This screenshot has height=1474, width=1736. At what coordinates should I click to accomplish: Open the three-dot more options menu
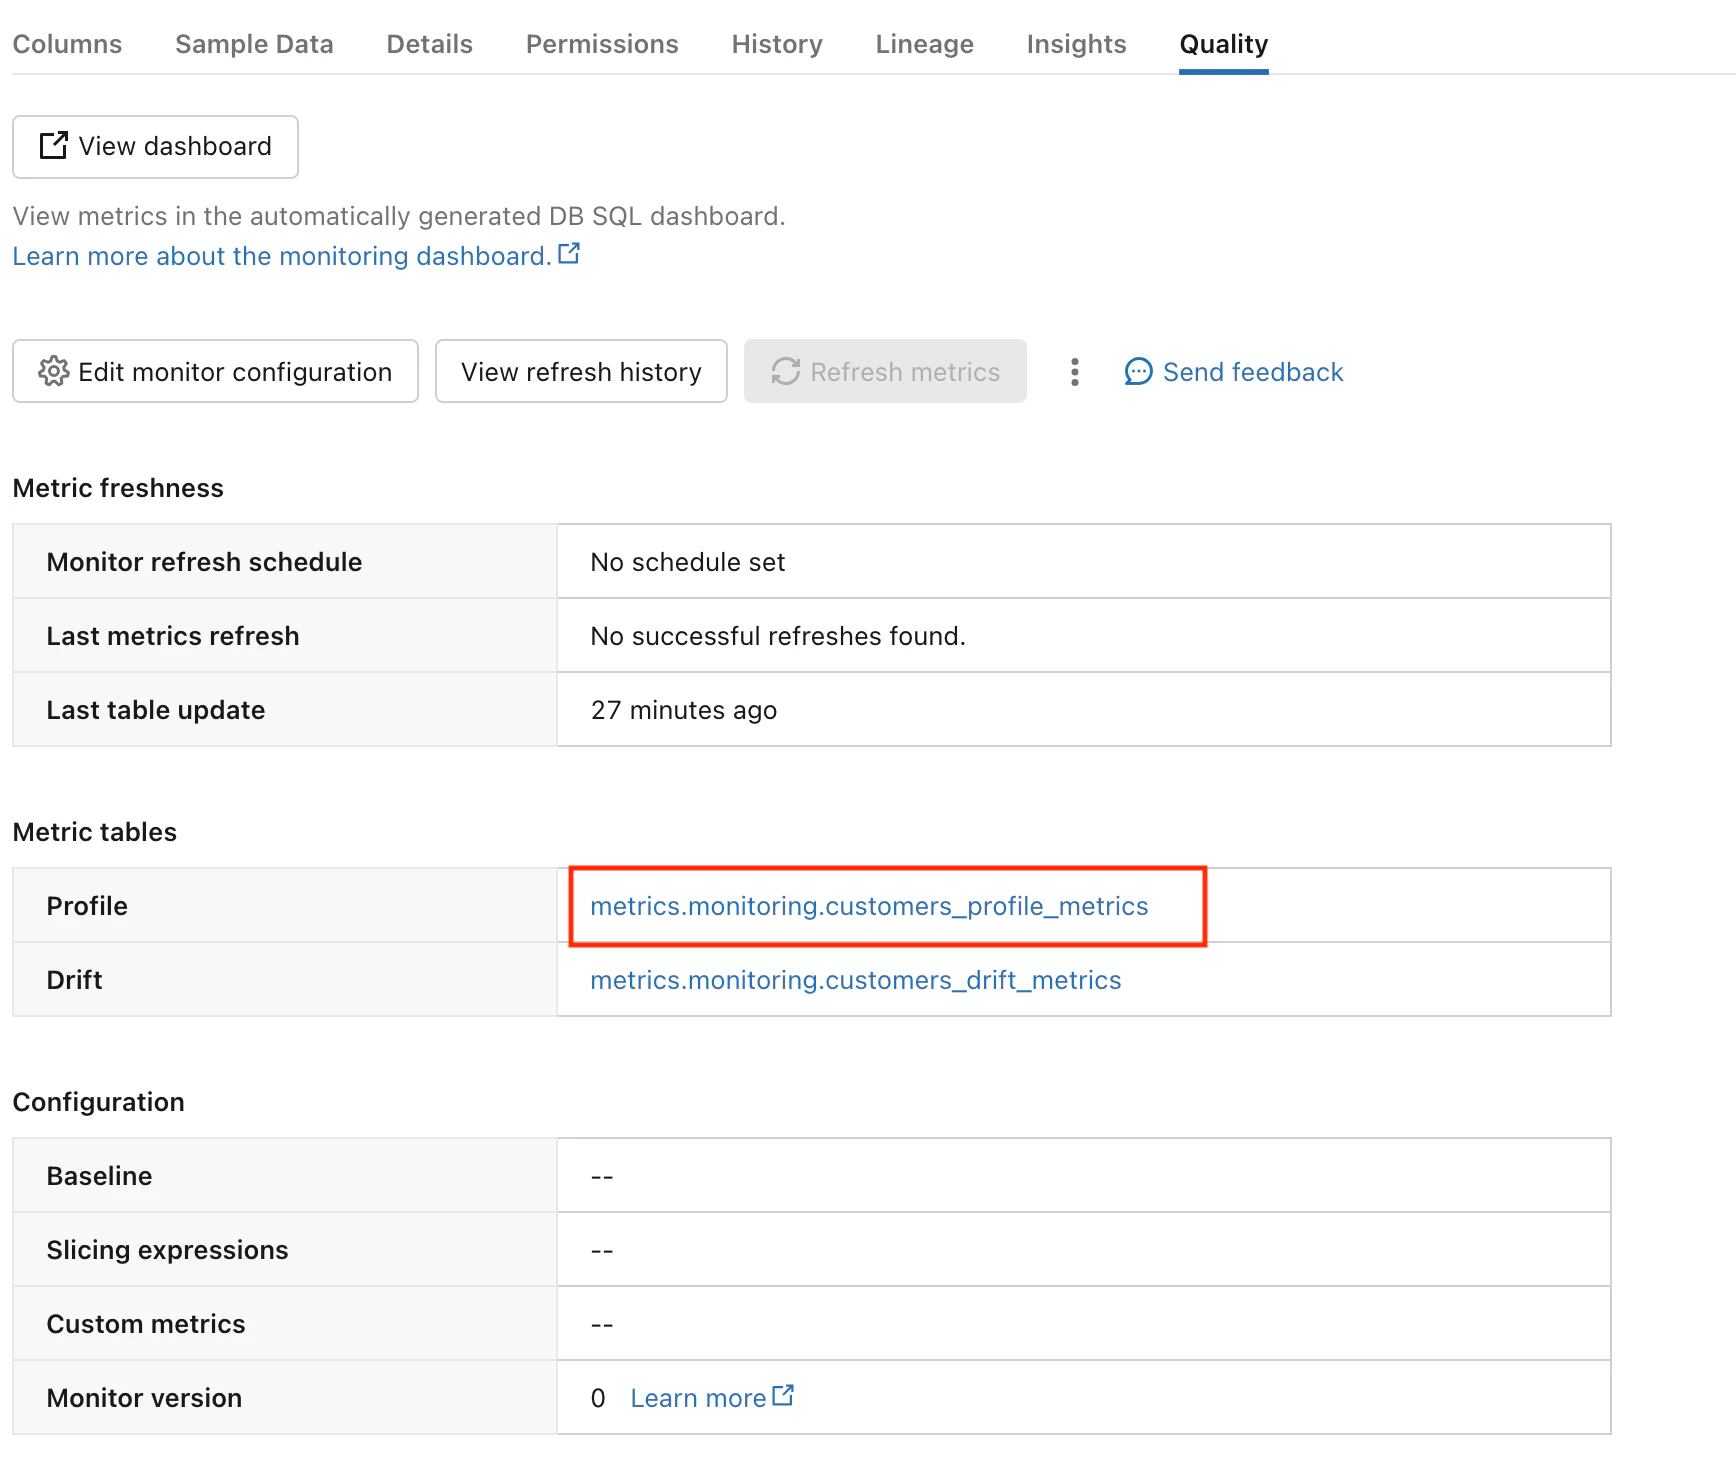[x=1075, y=372]
